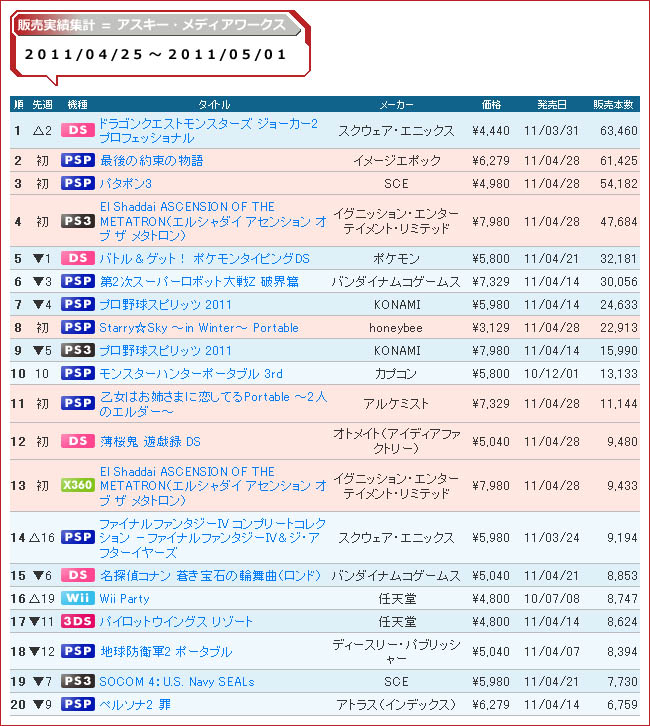Image resolution: width=650 pixels, height=726 pixels.
Task: Click the メーカー column header
Action: [396, 105]
